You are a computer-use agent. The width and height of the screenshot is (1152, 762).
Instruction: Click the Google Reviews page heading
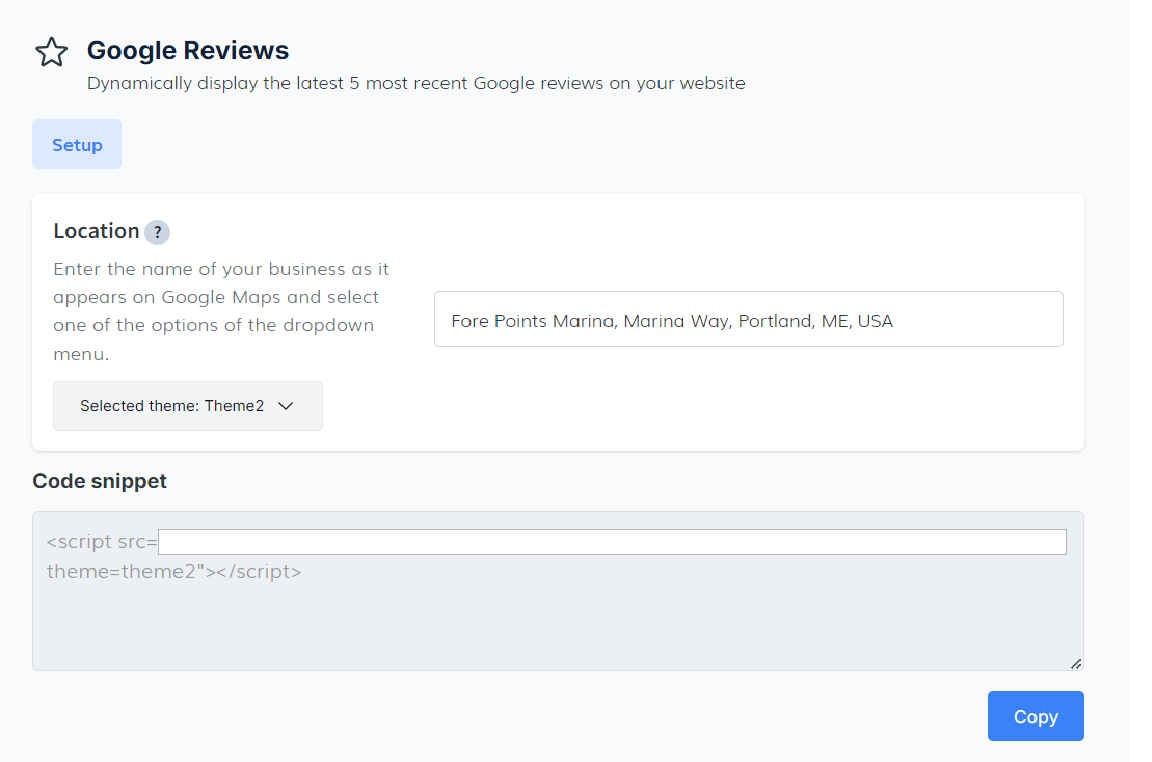(x=188, y=50)
